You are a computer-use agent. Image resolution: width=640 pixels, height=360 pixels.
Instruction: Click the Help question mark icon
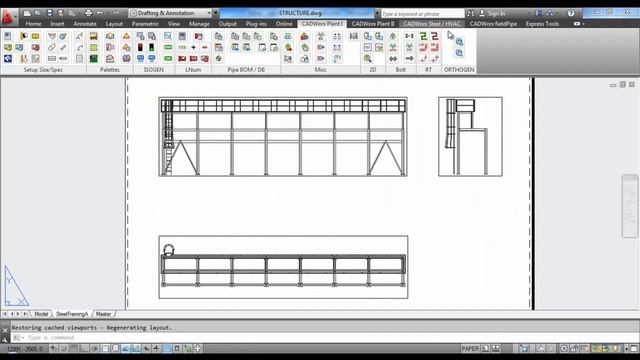(571, 13)
